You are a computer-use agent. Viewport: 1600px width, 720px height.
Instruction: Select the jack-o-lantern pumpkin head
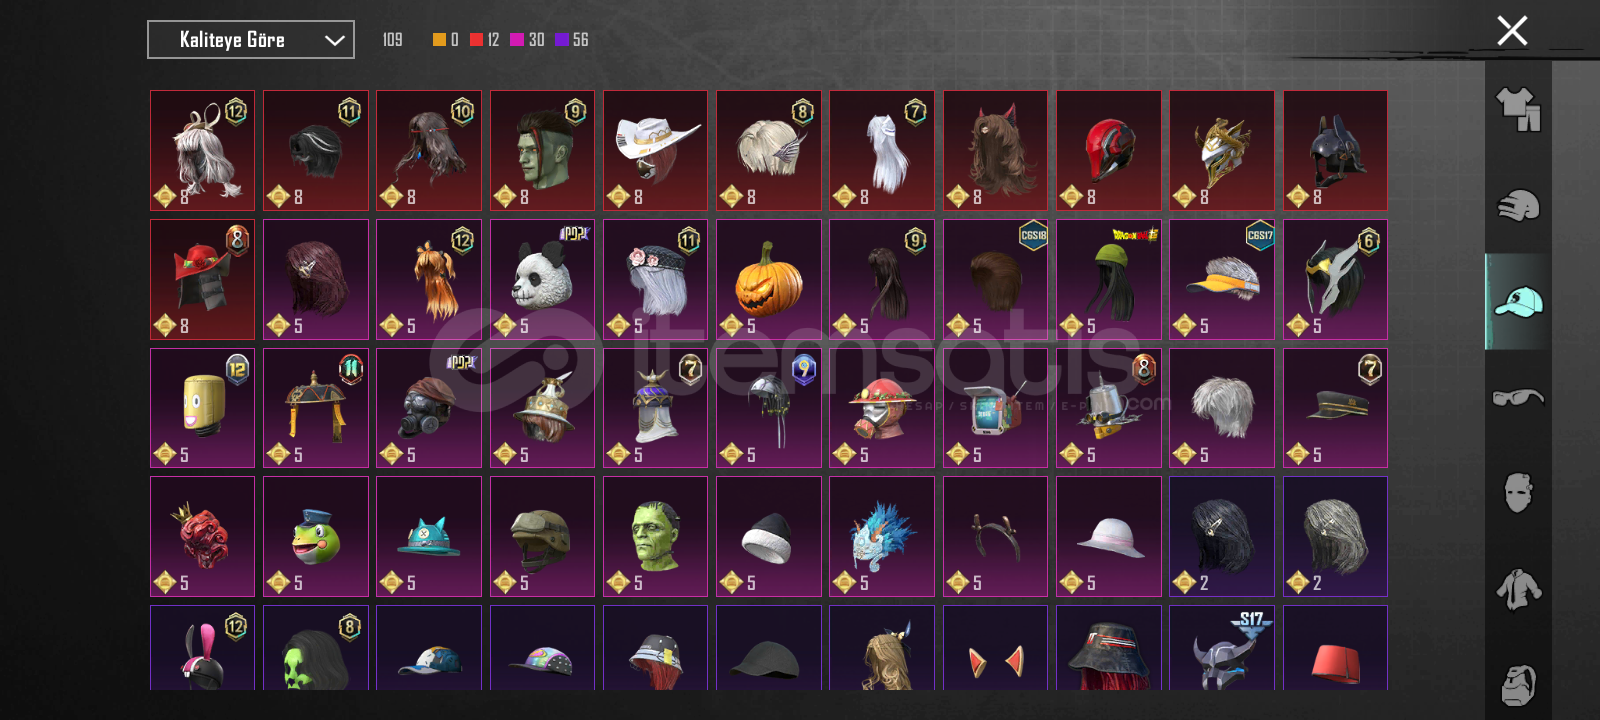point(768,279)
